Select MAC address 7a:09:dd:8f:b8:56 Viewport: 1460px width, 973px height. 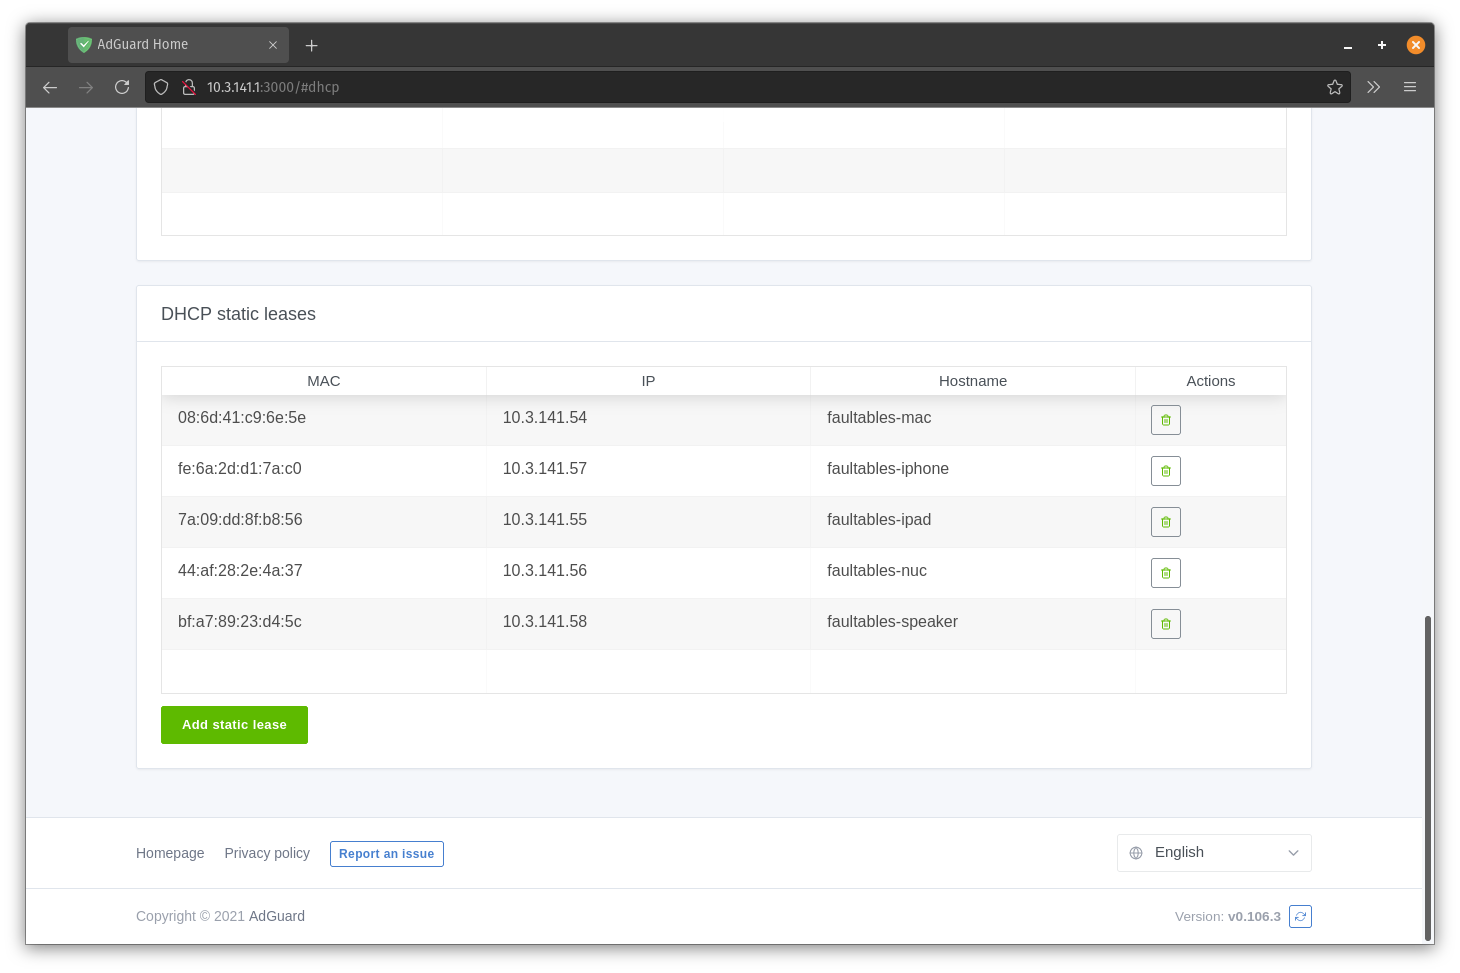[x=240, y=520]
